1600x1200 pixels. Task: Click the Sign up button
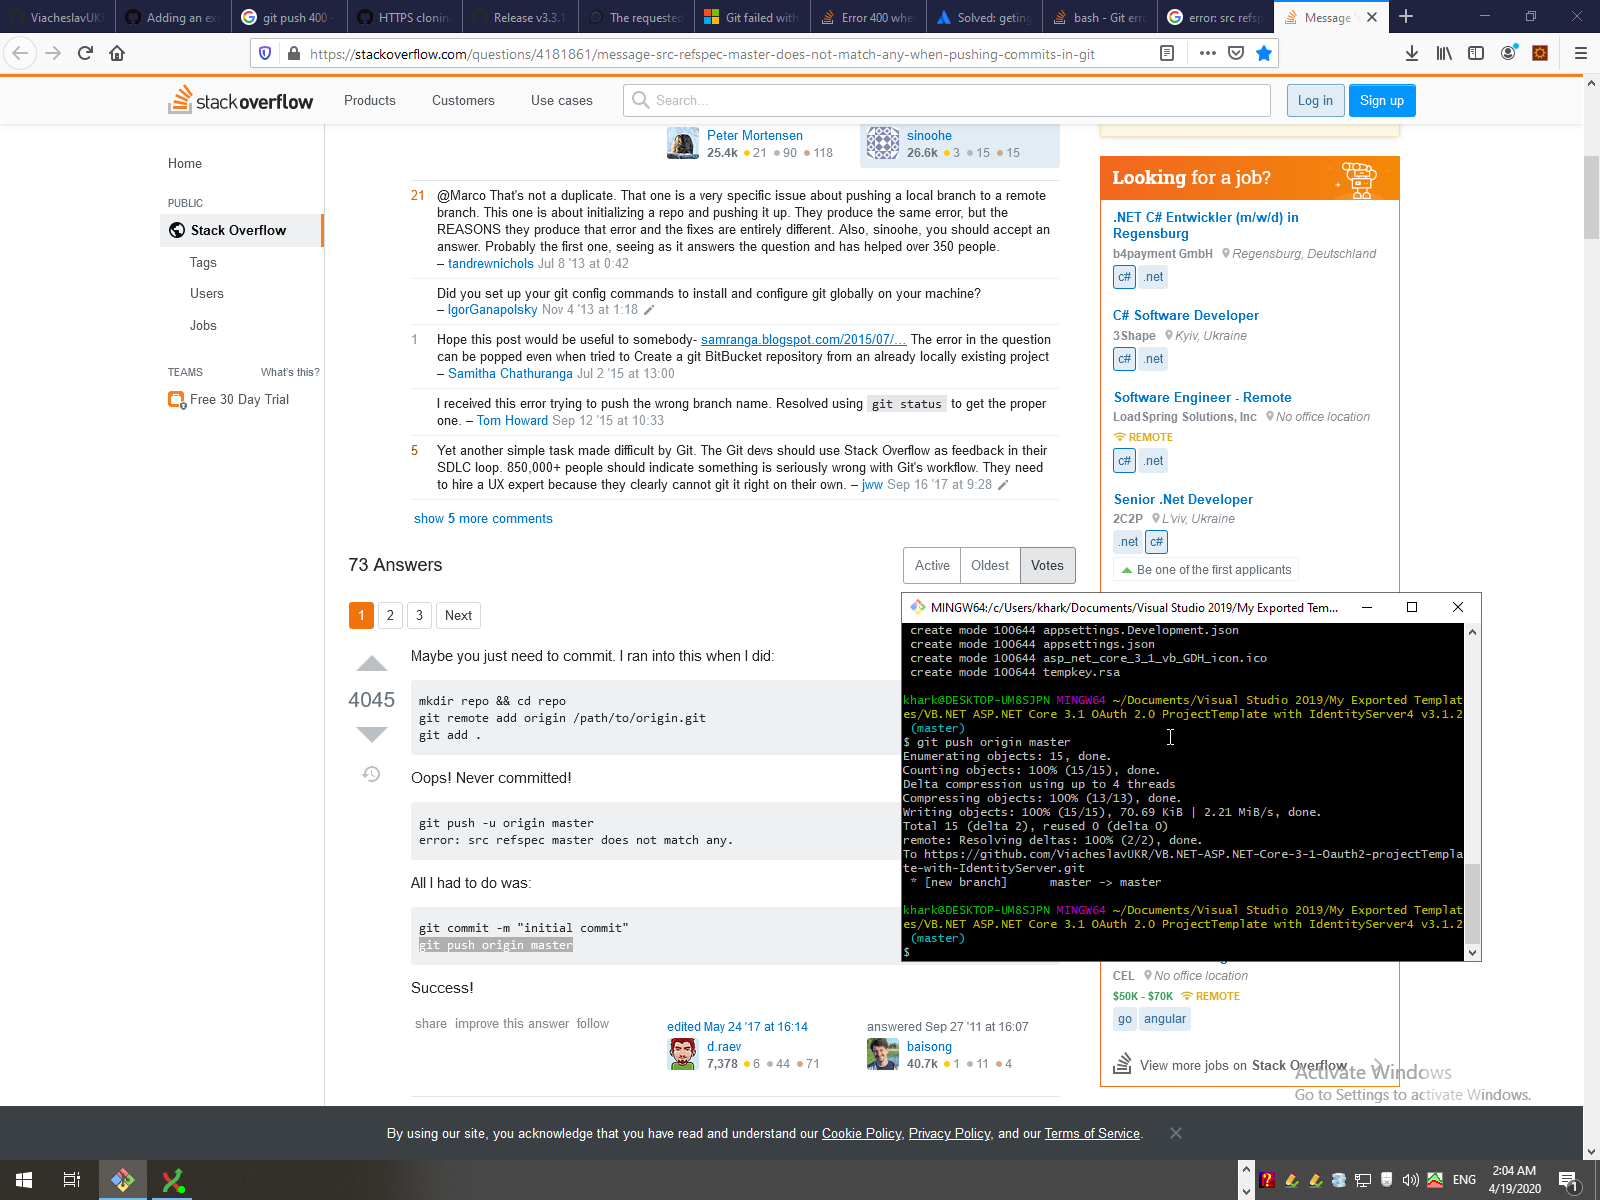click(x=1382, y=100)
